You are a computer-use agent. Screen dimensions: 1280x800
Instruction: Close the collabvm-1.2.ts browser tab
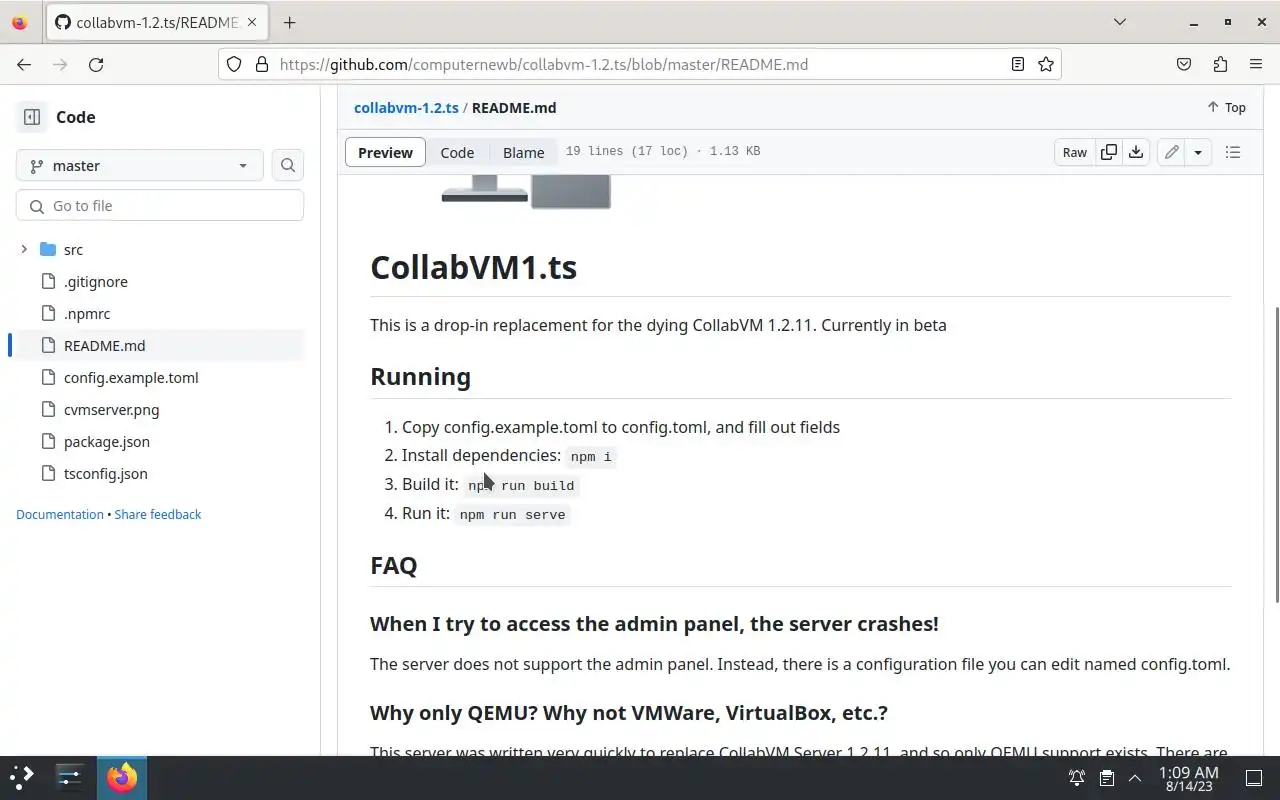coord(254,22)
